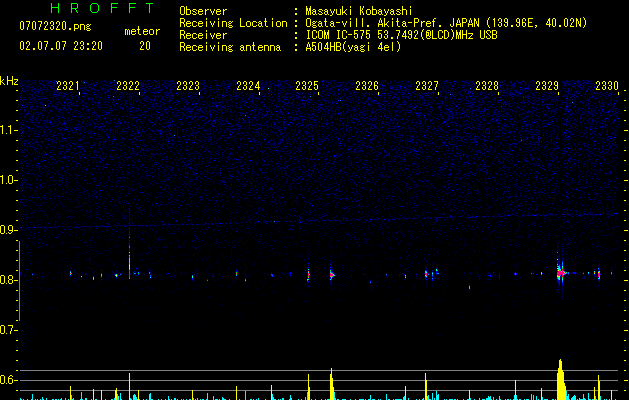The height and width of the screenshot is (400, 629).
Task: Click the 1.1 frequency axis label
Action: click(x=8, y=130)
